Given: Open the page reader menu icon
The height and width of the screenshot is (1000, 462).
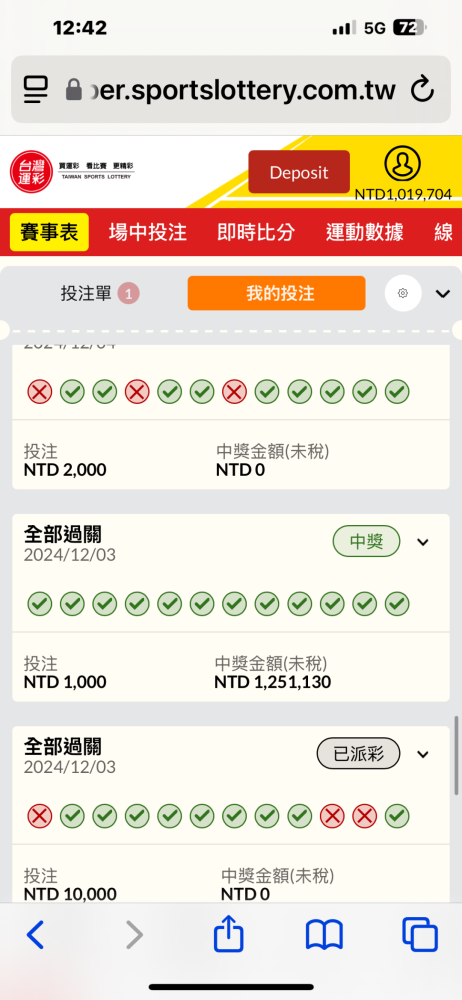Looking at the screenshot, I should tap(36, 89).
